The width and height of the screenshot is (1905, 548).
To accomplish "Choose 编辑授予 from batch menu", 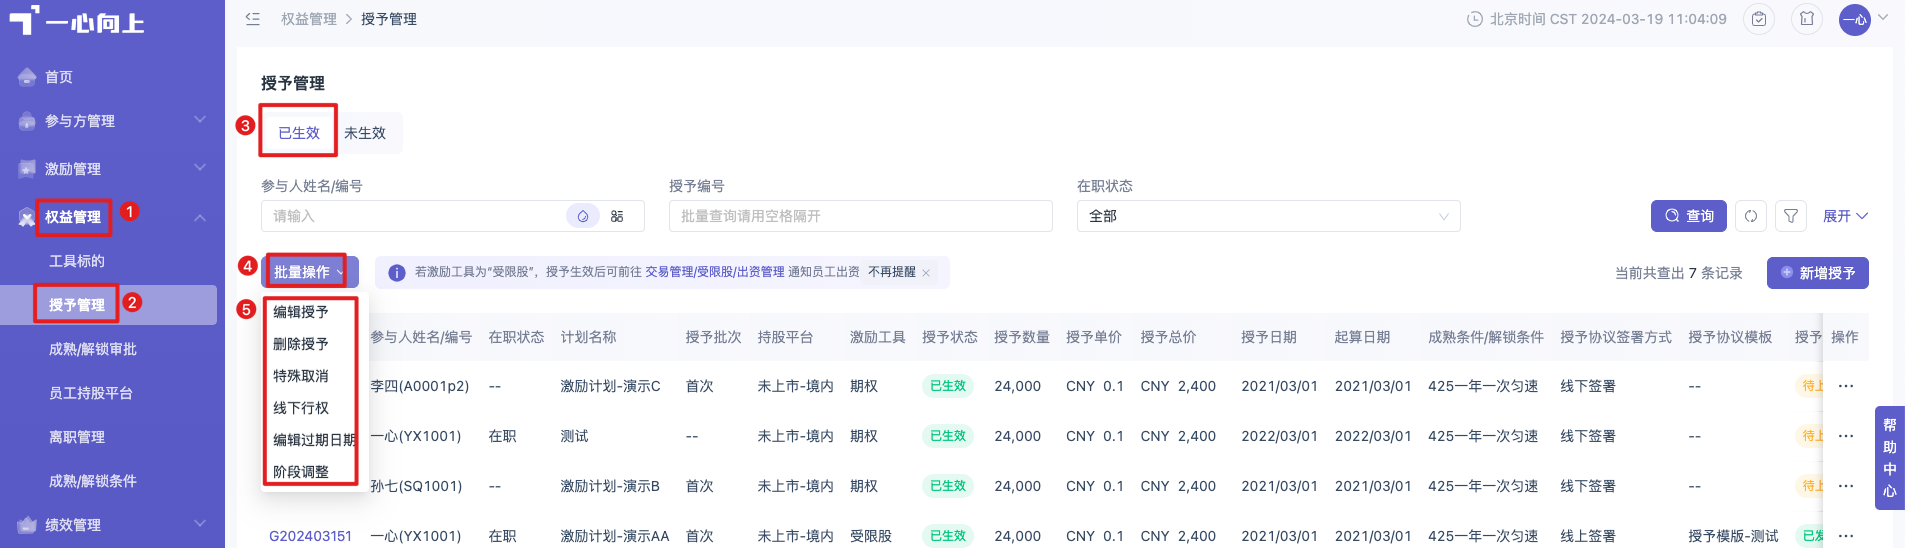I will [301, 312].
